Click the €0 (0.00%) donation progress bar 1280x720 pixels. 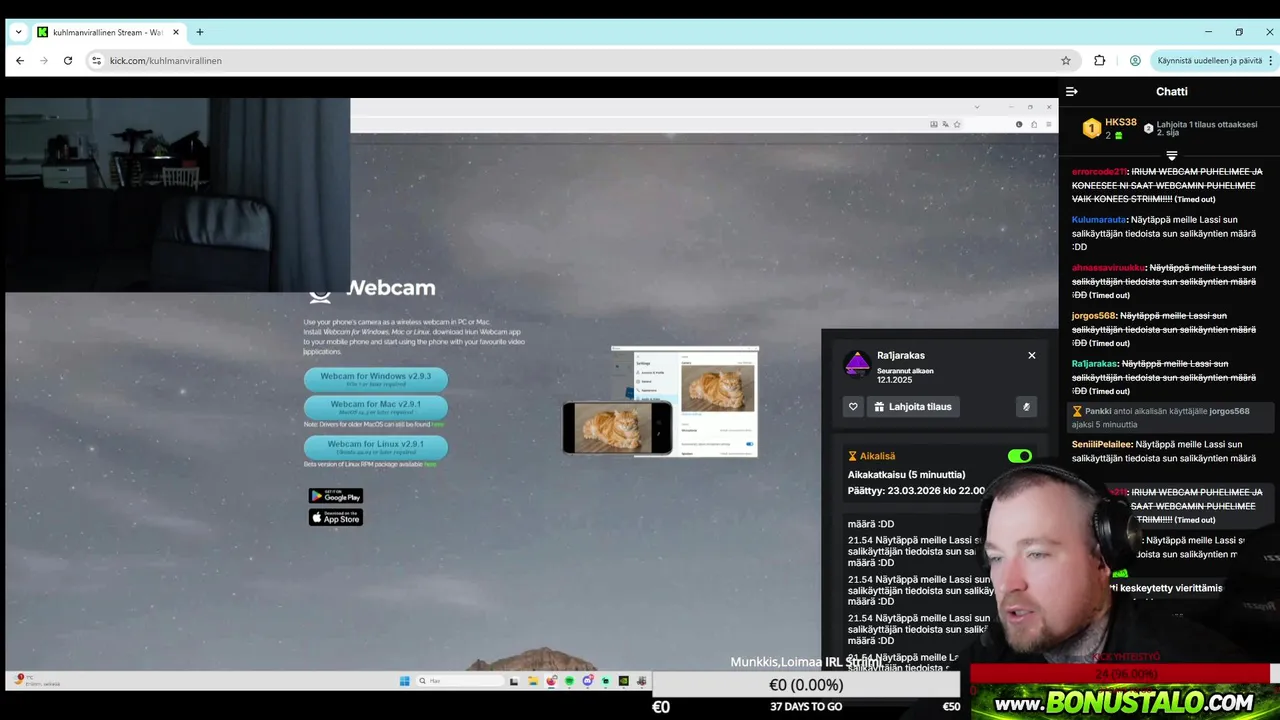(x=806, y=685)
